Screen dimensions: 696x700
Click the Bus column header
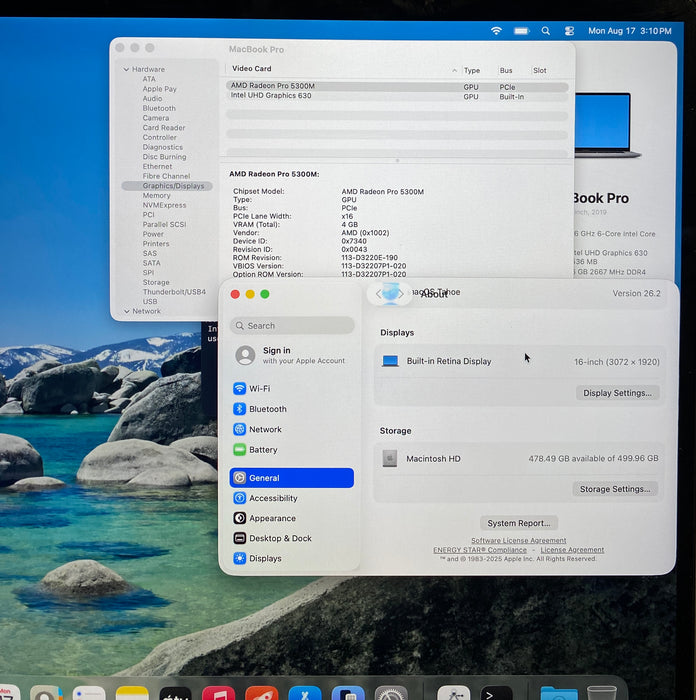pos(506,70)
